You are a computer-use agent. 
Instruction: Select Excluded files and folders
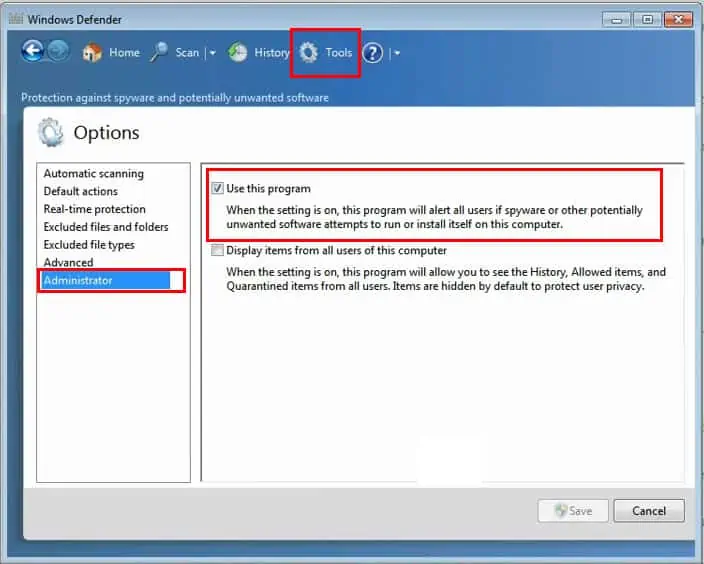pos(106,227)
